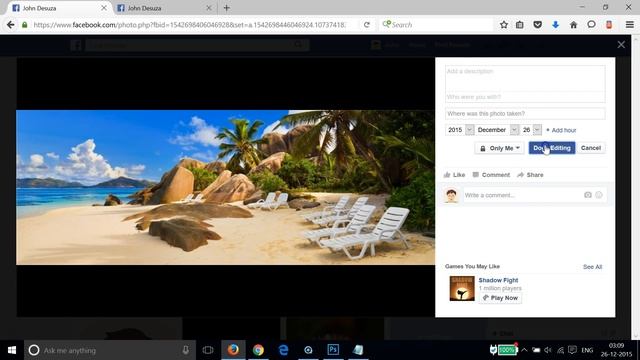This screenshot has width=640, height=360.
Task: Open the action center notification icon
Action: tap(573, 350)
